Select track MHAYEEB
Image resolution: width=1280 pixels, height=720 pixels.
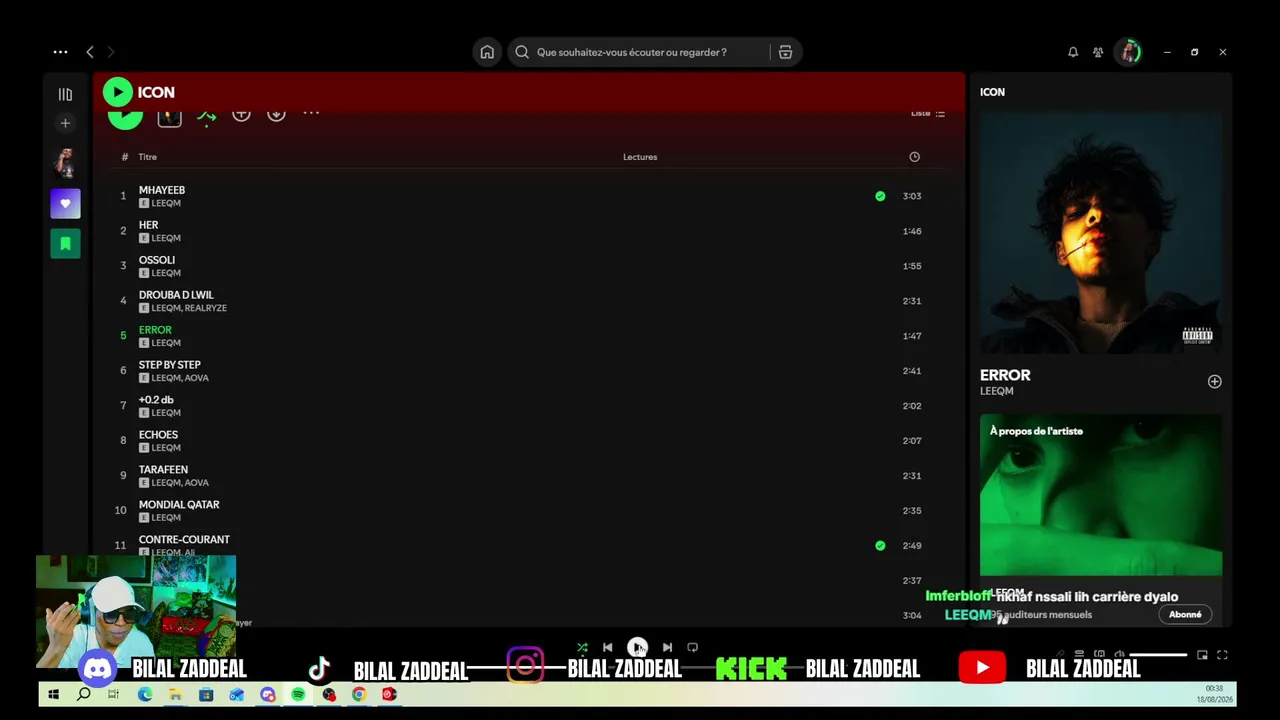(162, 190)
